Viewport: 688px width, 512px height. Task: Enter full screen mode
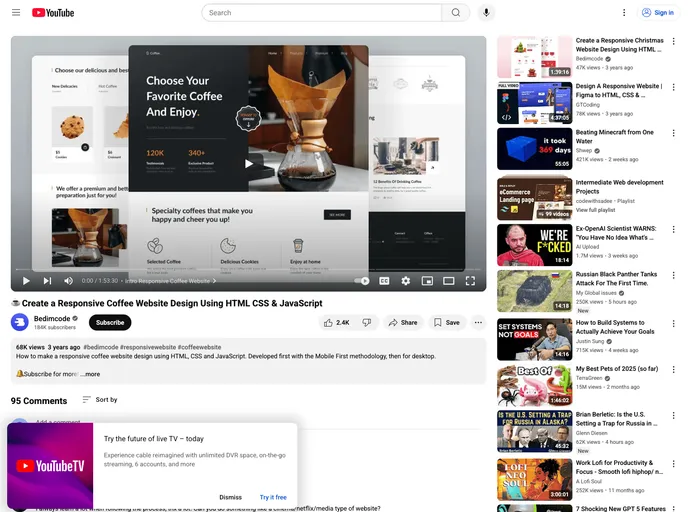click(x=470, y=281)
